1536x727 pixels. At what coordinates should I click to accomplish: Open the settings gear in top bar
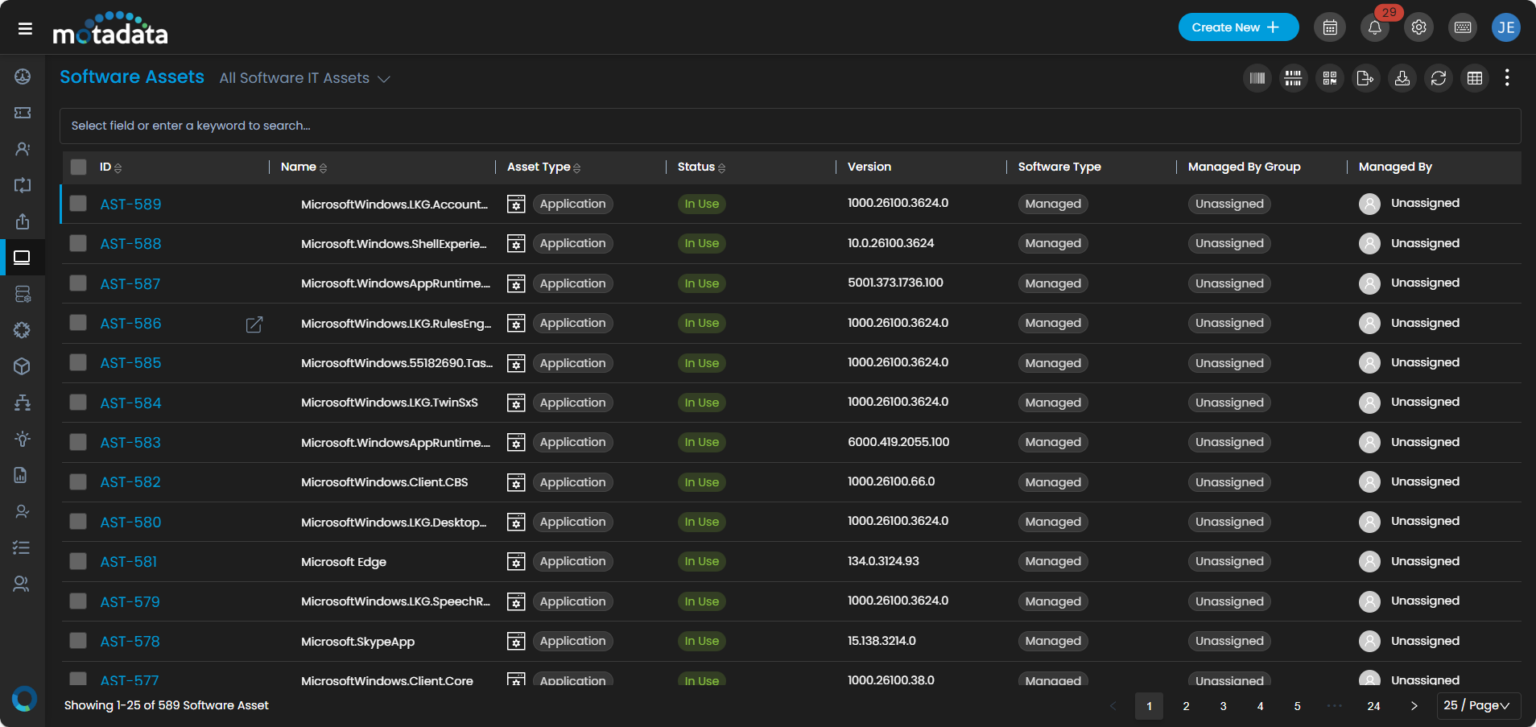(x=1418, y=28)
